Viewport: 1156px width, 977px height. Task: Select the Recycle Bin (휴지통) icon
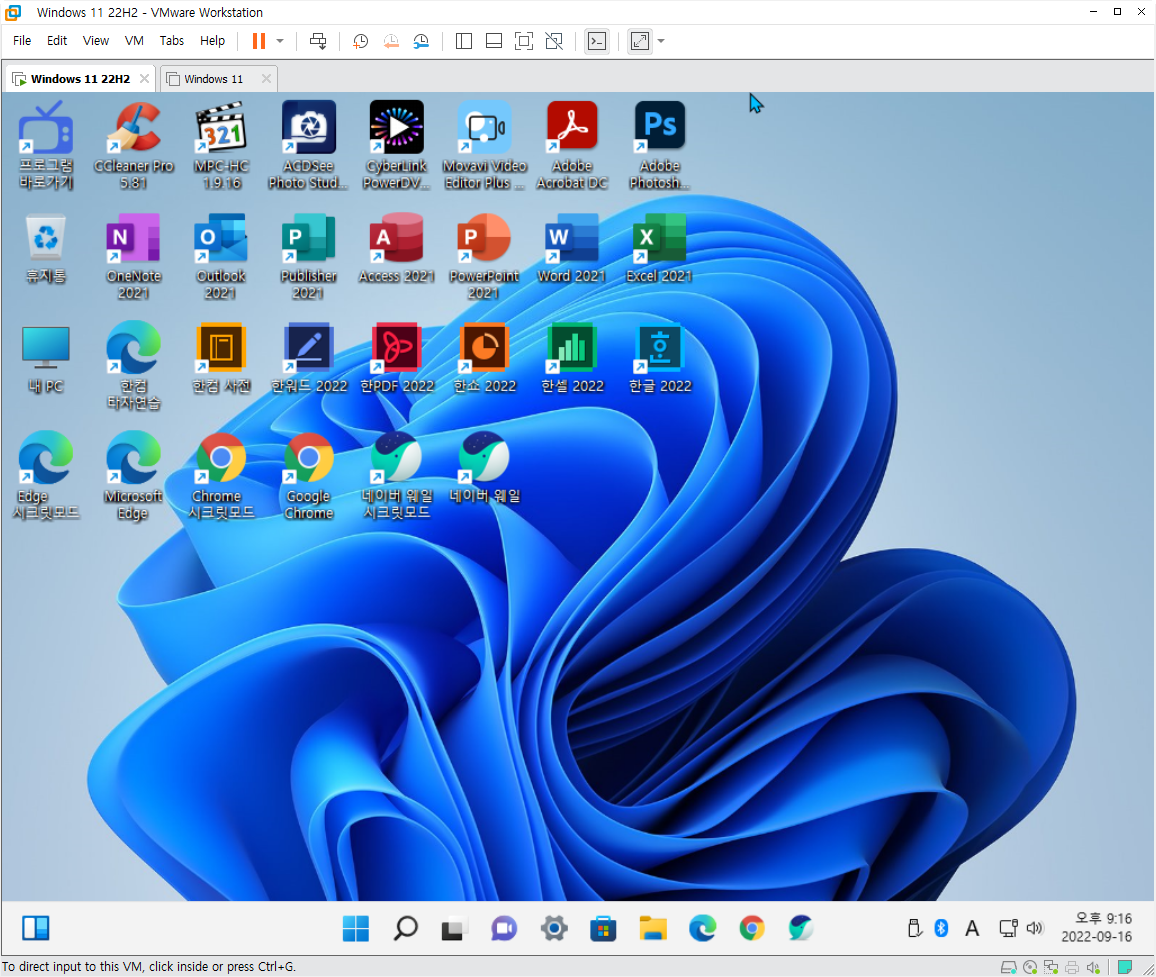pyautogui.click(x=46, y=248)
